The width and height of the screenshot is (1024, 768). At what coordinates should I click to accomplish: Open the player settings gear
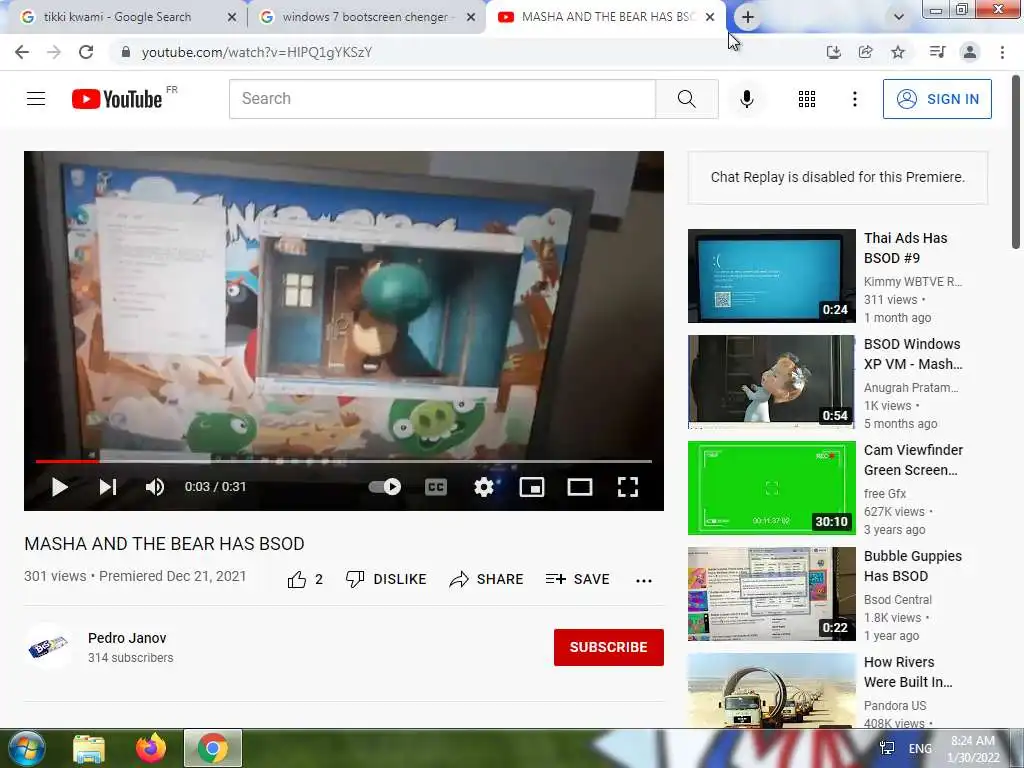[484, 487]
